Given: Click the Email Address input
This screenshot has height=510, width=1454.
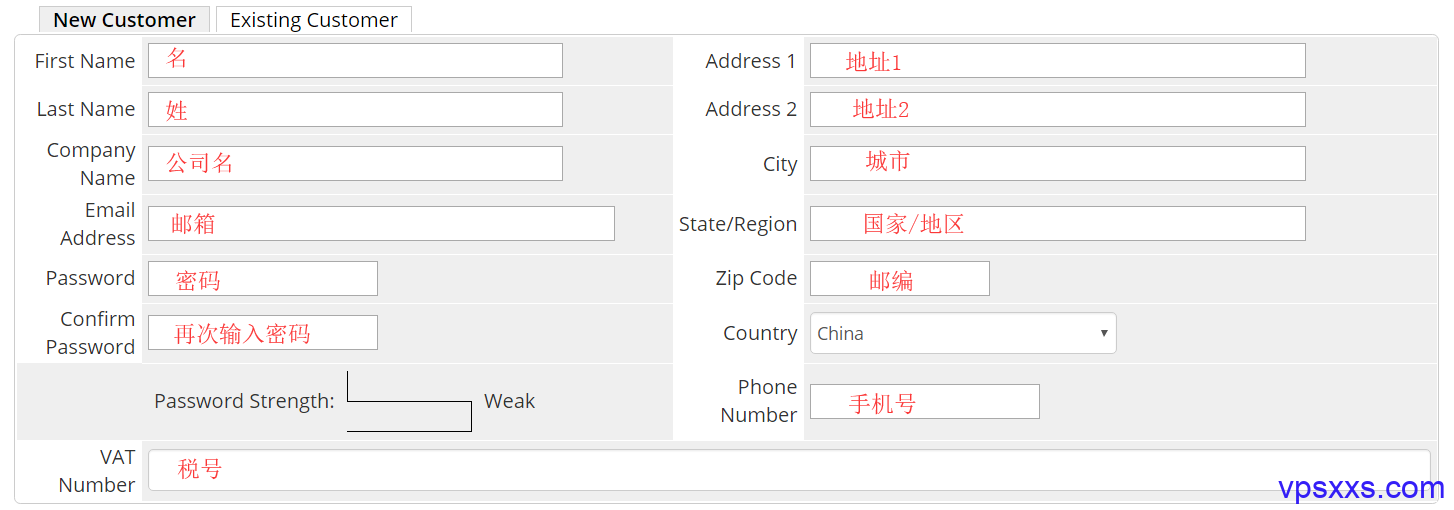Looking at the screenshot, I should pyautogui.click(x=381, y=223).
